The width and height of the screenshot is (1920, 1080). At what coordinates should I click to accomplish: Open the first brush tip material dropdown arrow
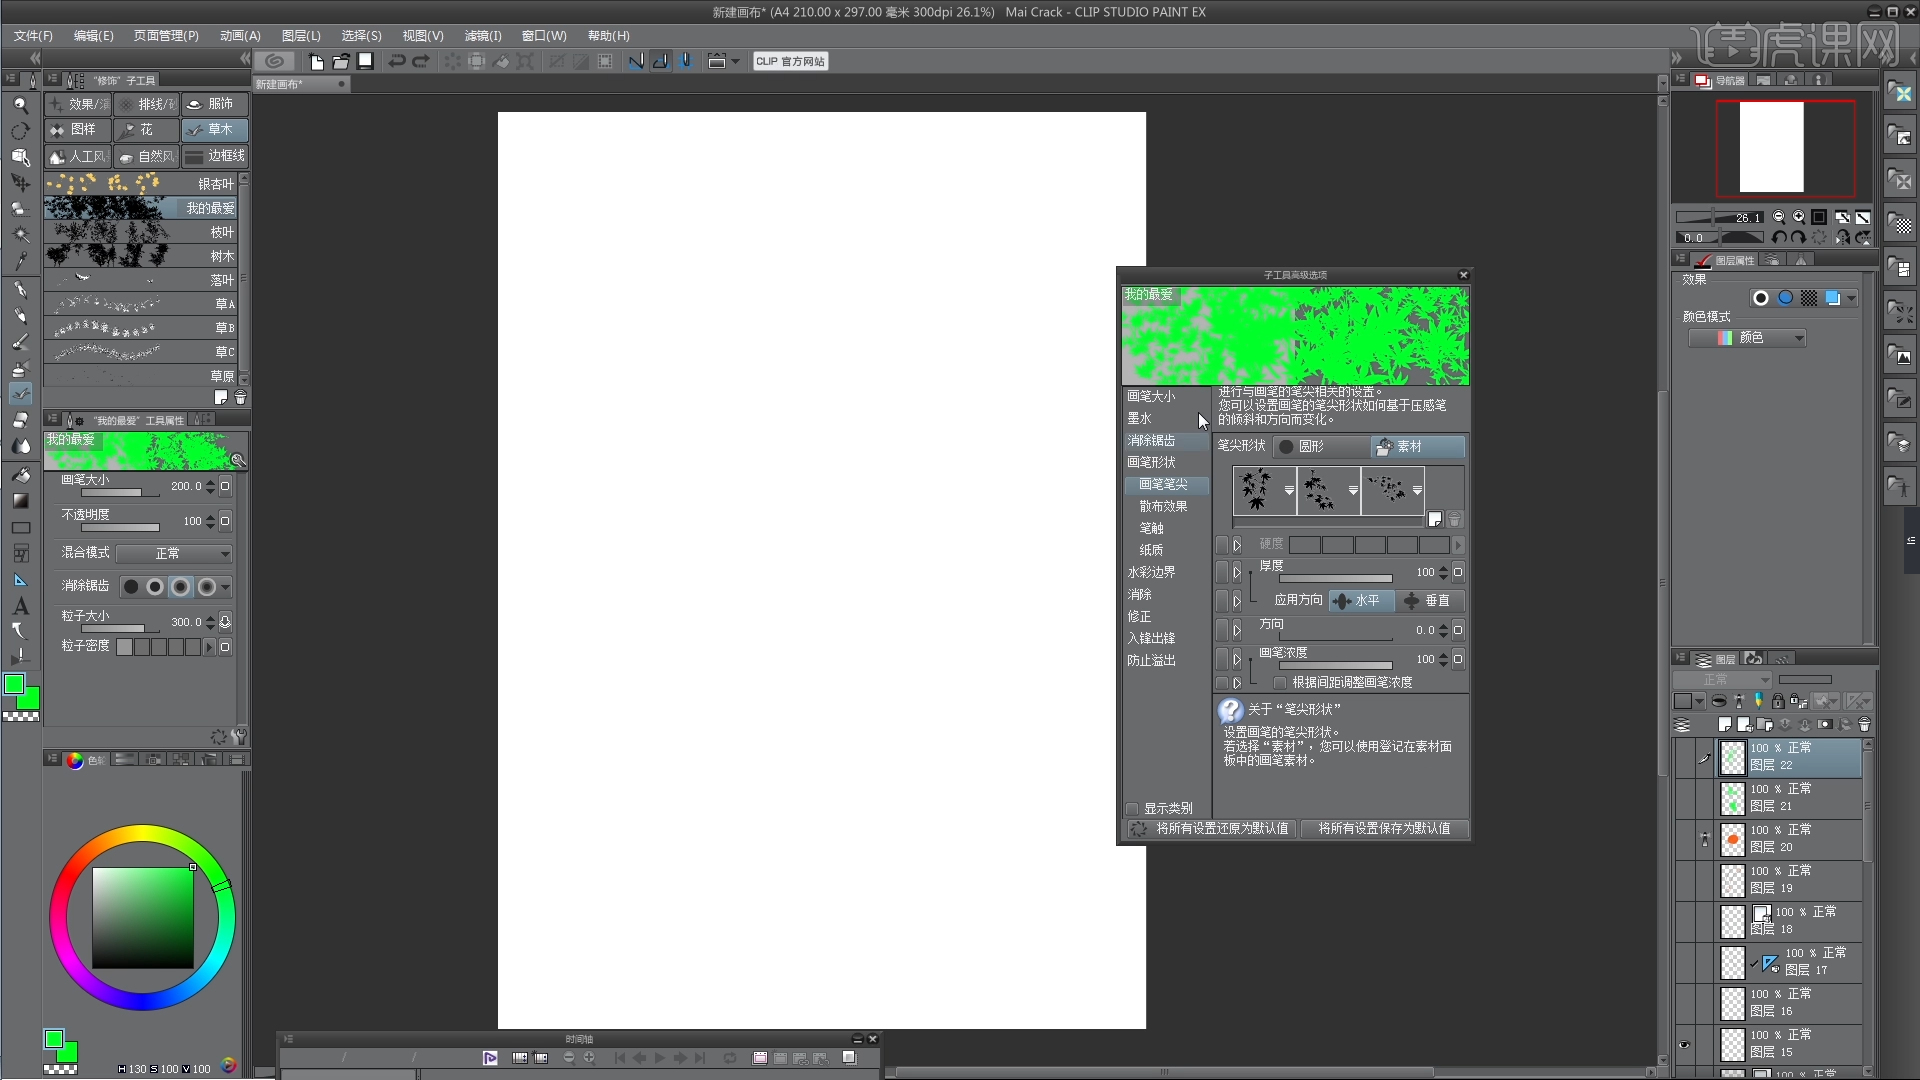point(1289,491)
